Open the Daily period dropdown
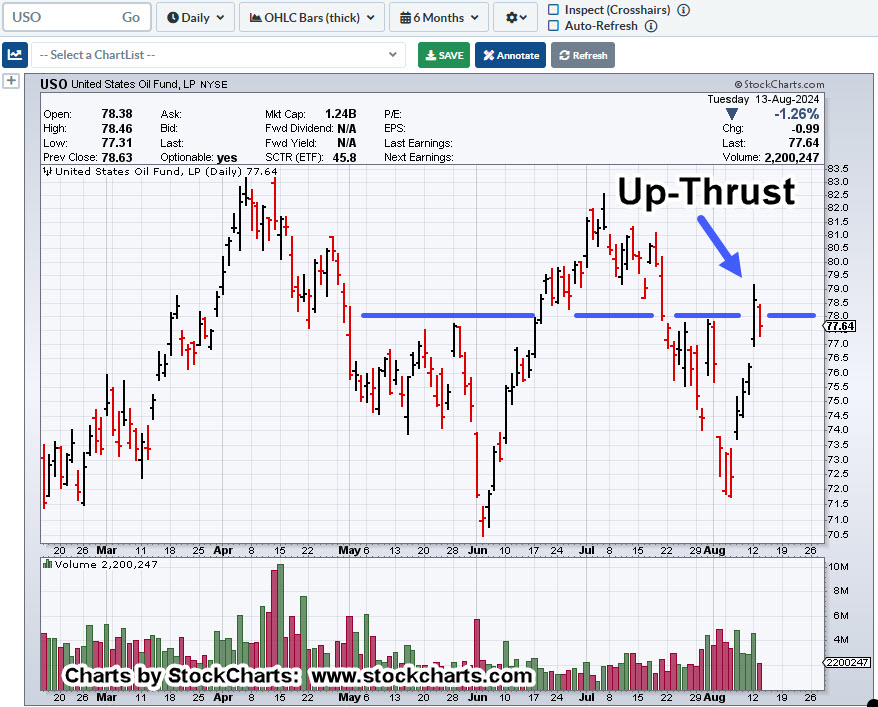 [196, 17]
